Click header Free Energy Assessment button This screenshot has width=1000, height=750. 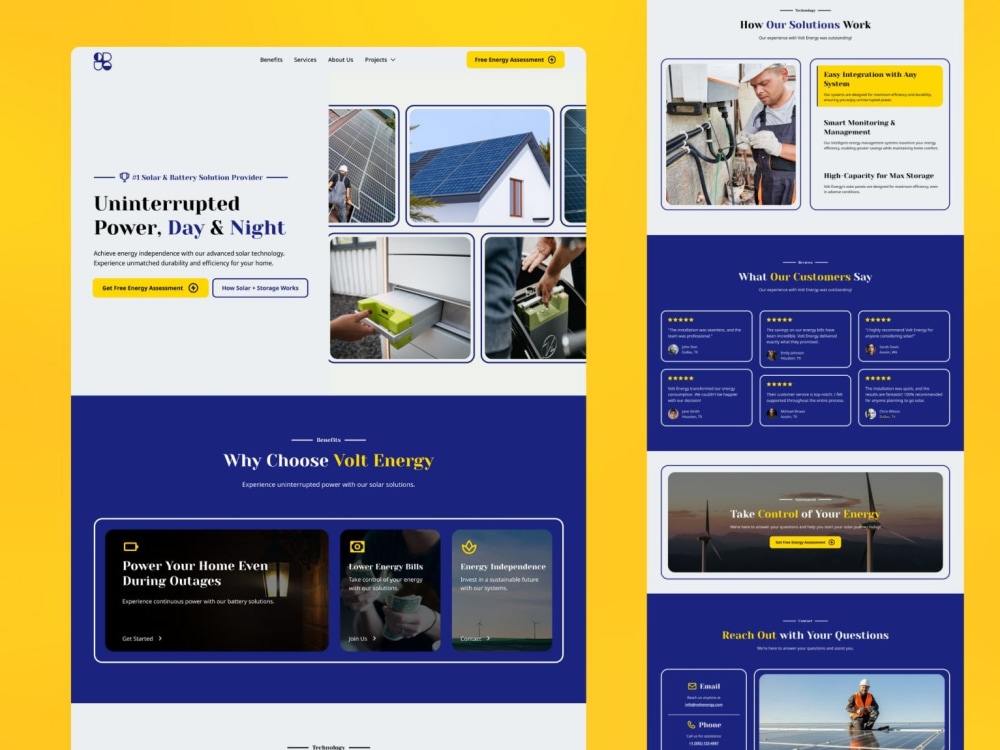tap(515, 60)
